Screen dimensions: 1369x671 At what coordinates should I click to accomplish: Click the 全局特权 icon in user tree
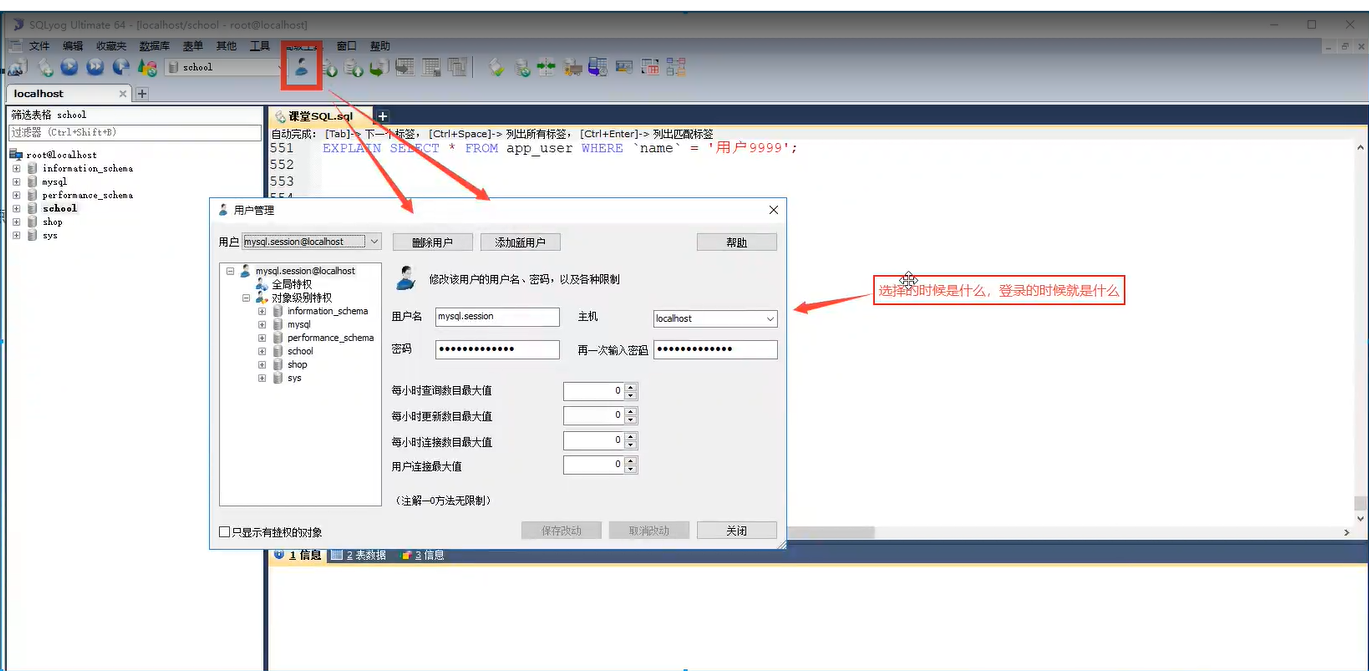(x=262, y=284)
